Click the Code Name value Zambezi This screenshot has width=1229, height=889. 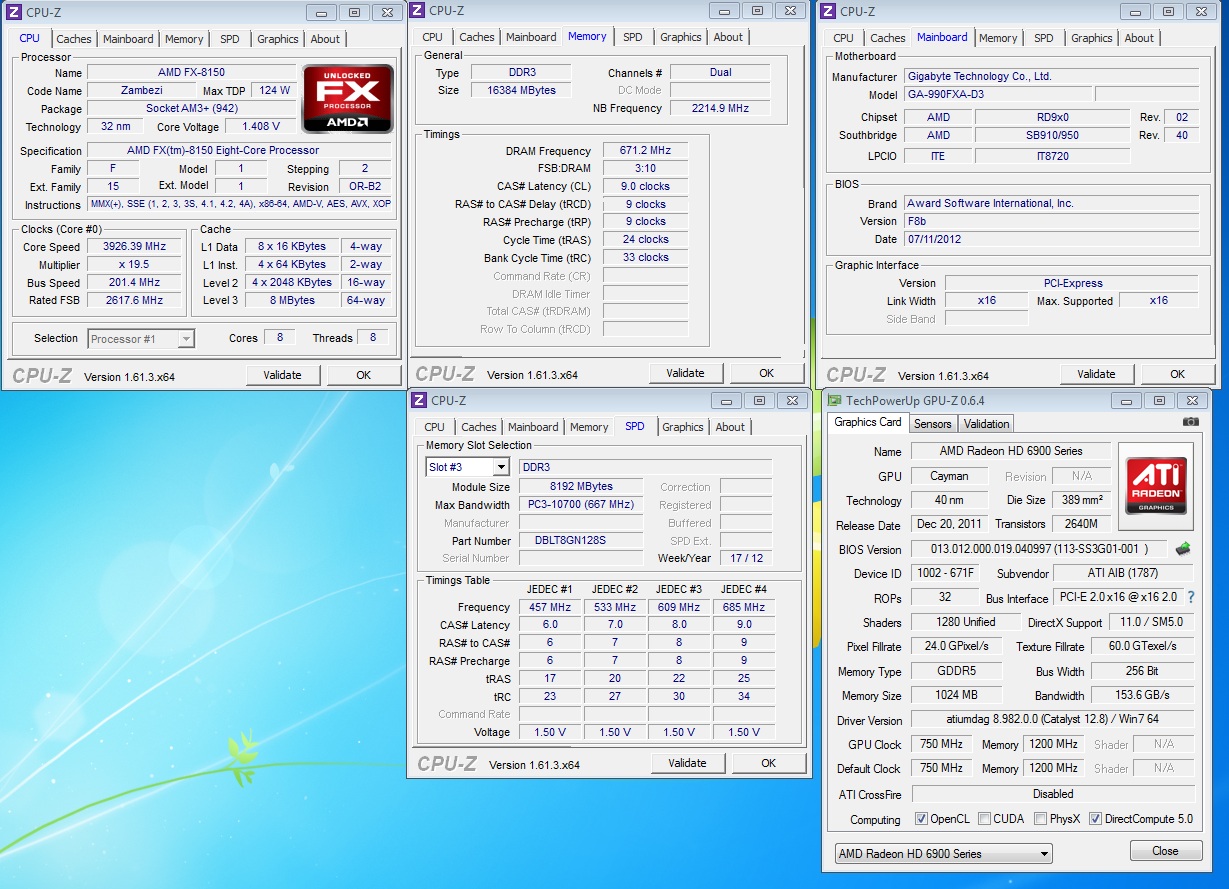point(141,90)
